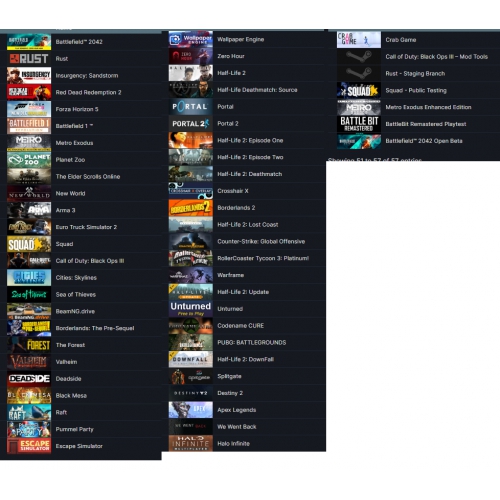Viewport: 500px width, 500px height.
Task: Click 'Call of Duty: Black Ops III' title
Action: [90, 261]
